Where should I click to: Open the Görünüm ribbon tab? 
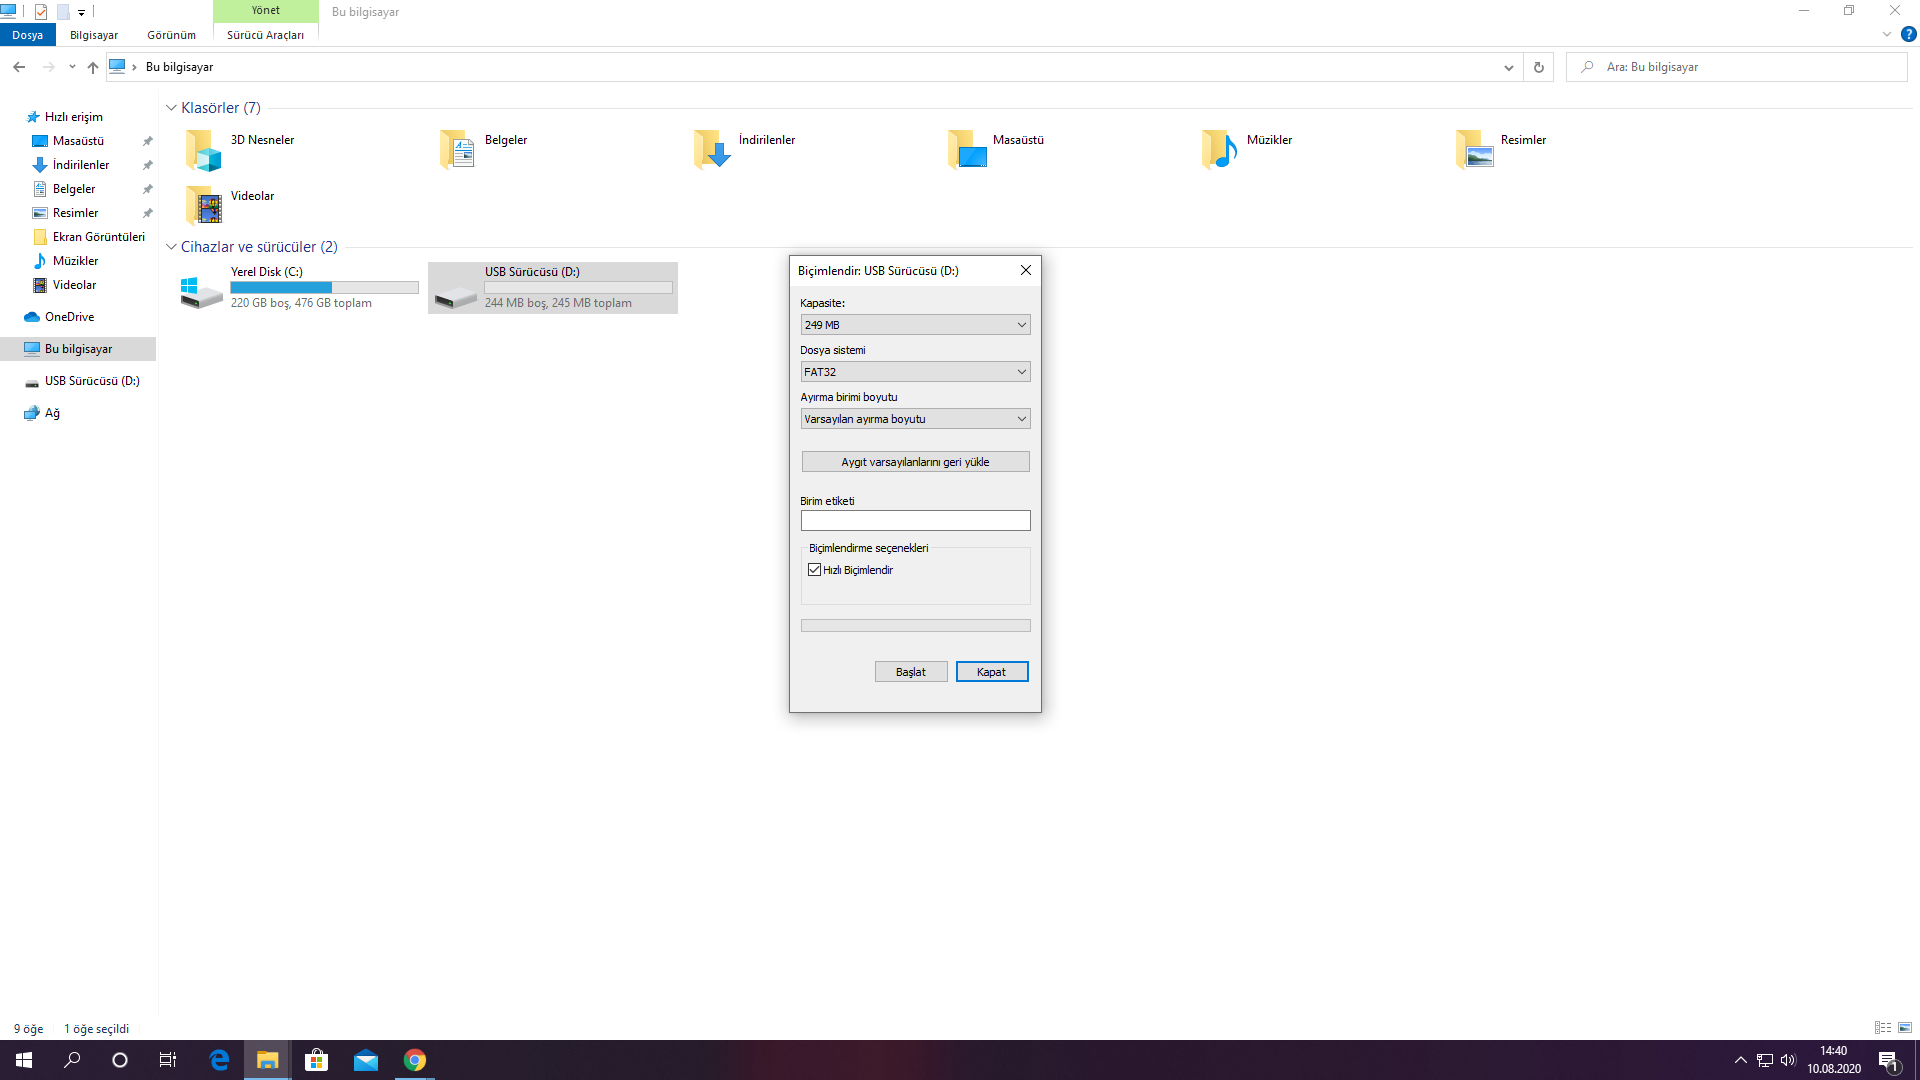click(171, 35)
